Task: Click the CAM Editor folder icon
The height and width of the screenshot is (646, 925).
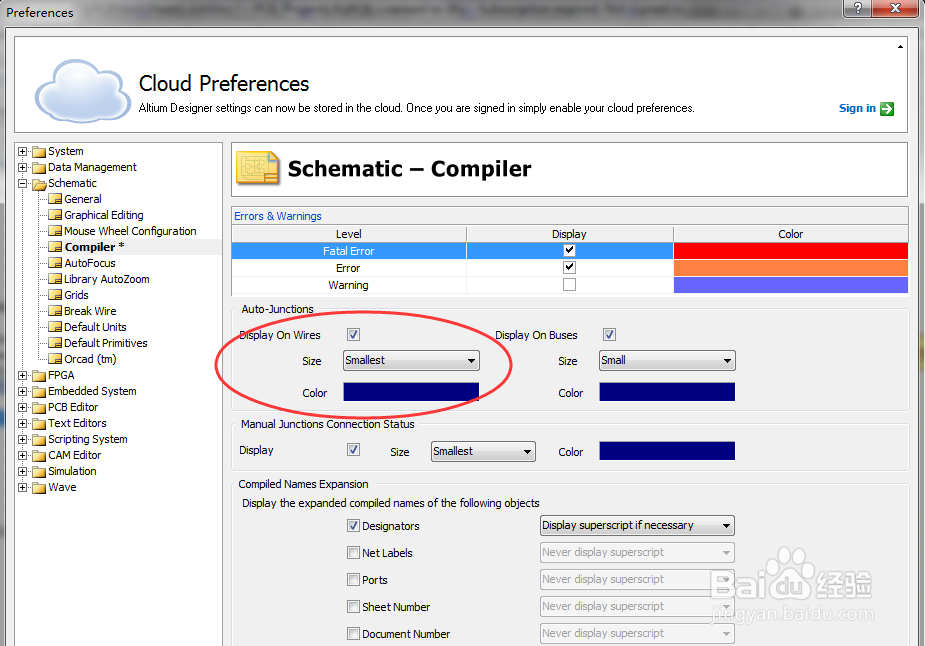Action: pos(39,455)
